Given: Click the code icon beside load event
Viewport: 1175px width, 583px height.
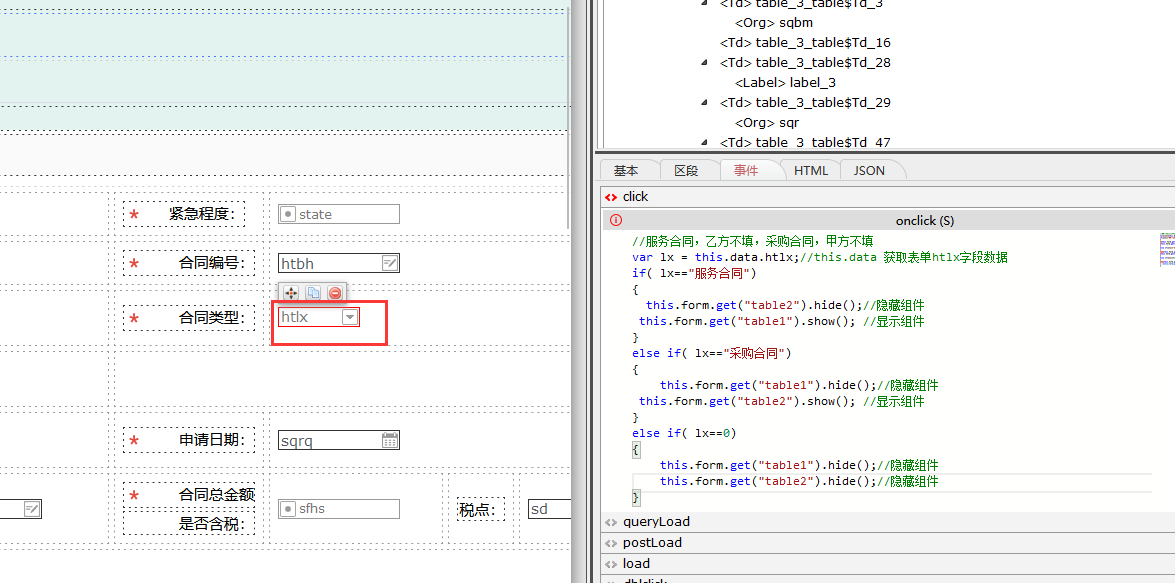Looking at the screenshot, I should point(611,564).
